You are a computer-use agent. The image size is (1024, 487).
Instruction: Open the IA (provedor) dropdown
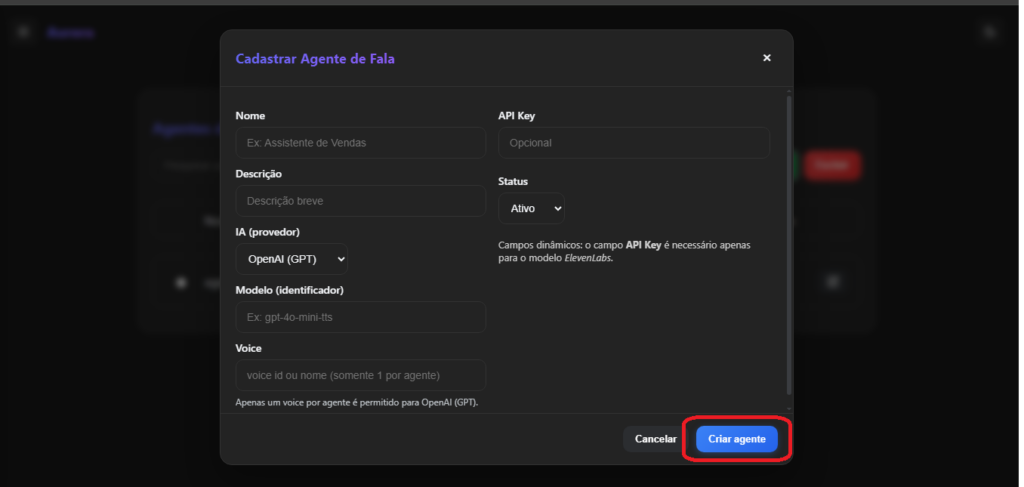click(x=292, y=259)
